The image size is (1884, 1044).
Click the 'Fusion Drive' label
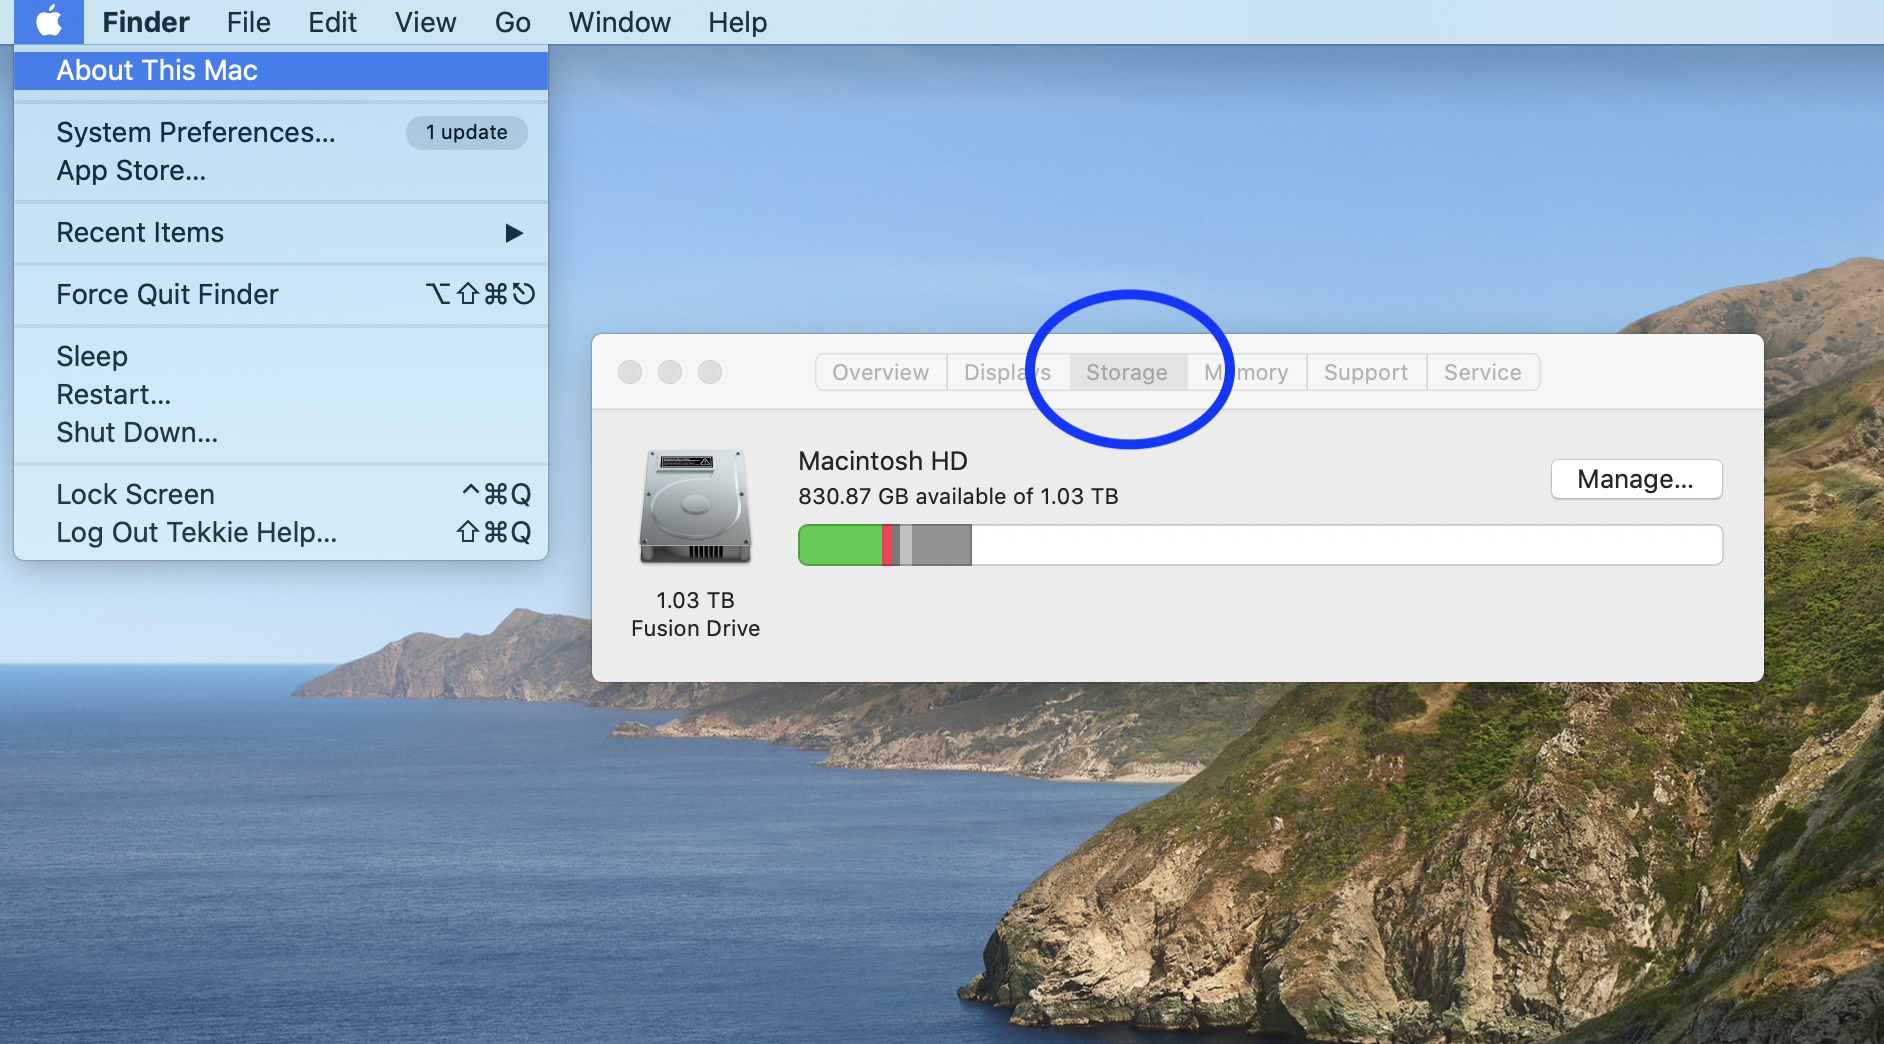pos(695,628)
